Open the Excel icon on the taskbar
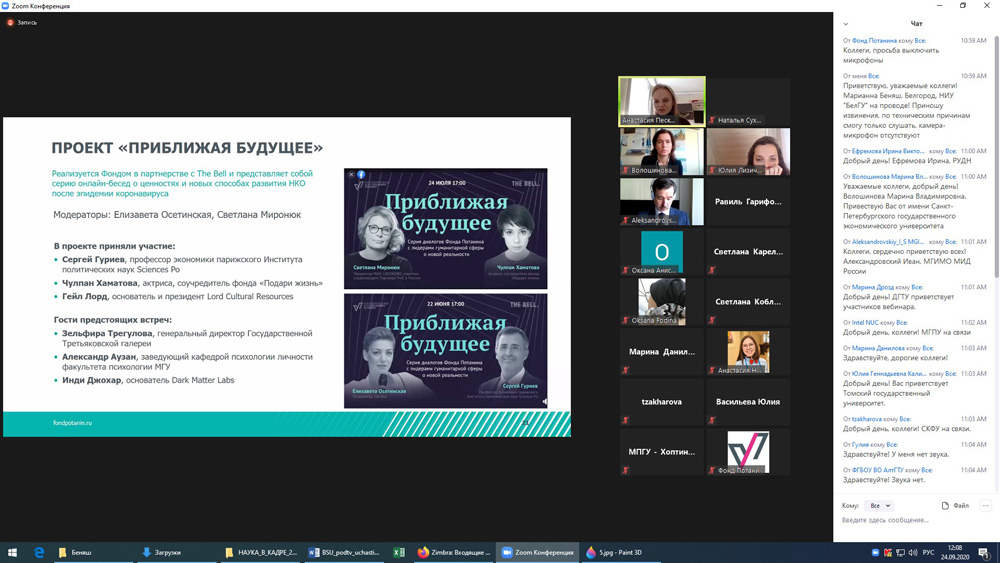1000x563 pixels. point(398,552)
